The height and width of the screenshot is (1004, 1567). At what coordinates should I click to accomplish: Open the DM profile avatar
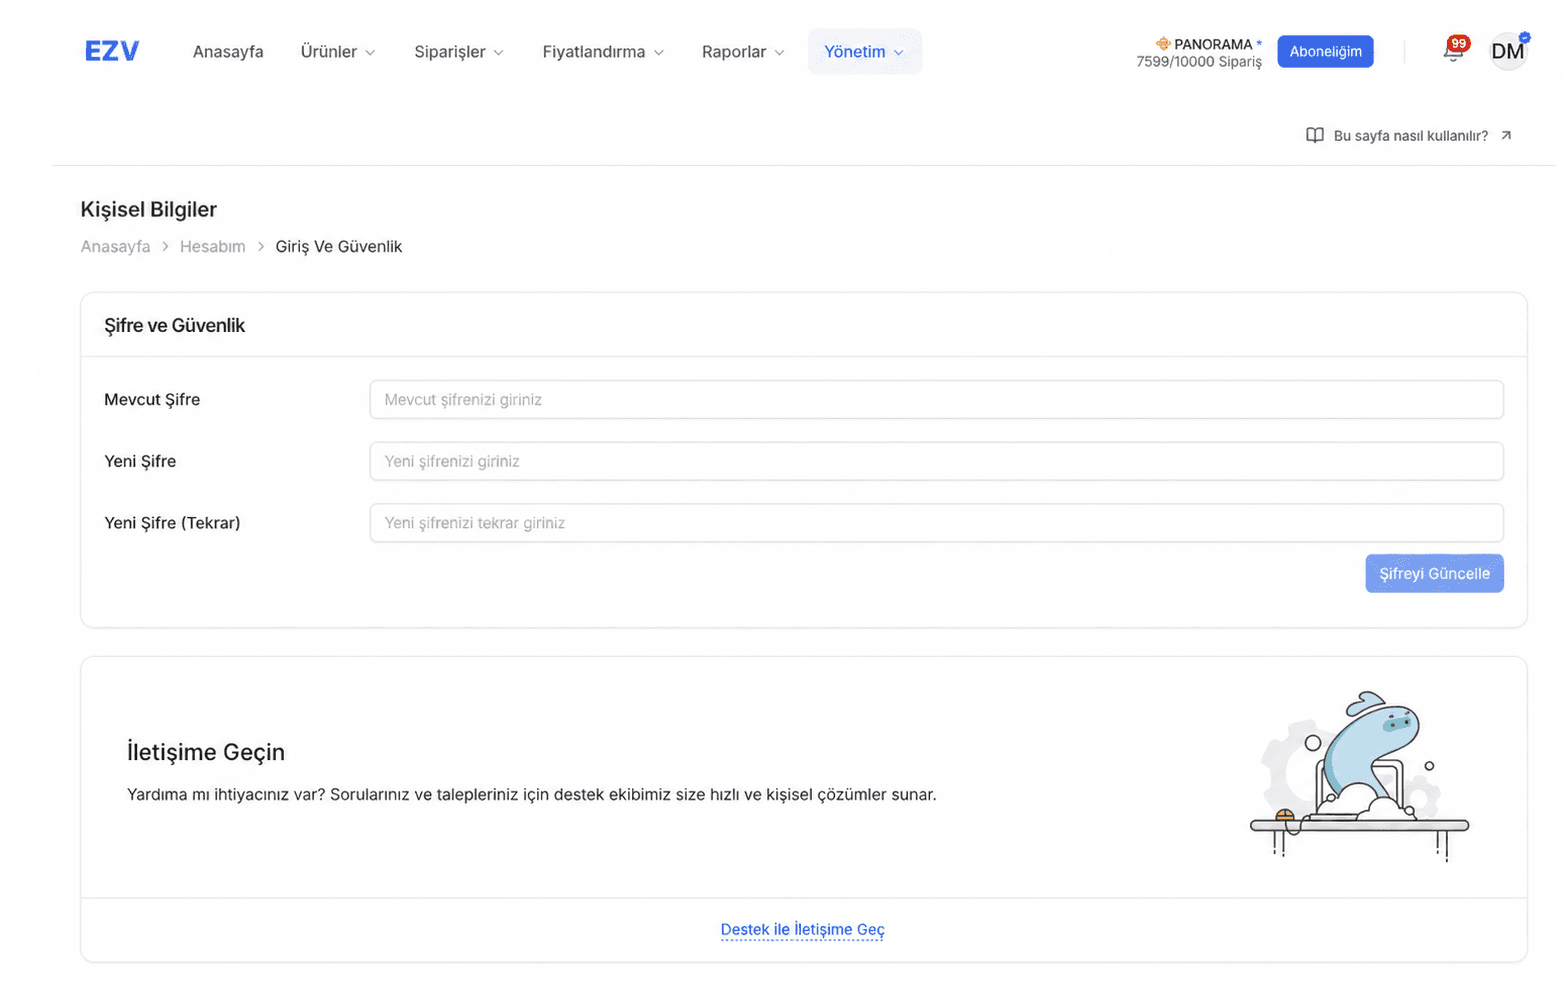pyautogui.click(x=1508, y=51)
